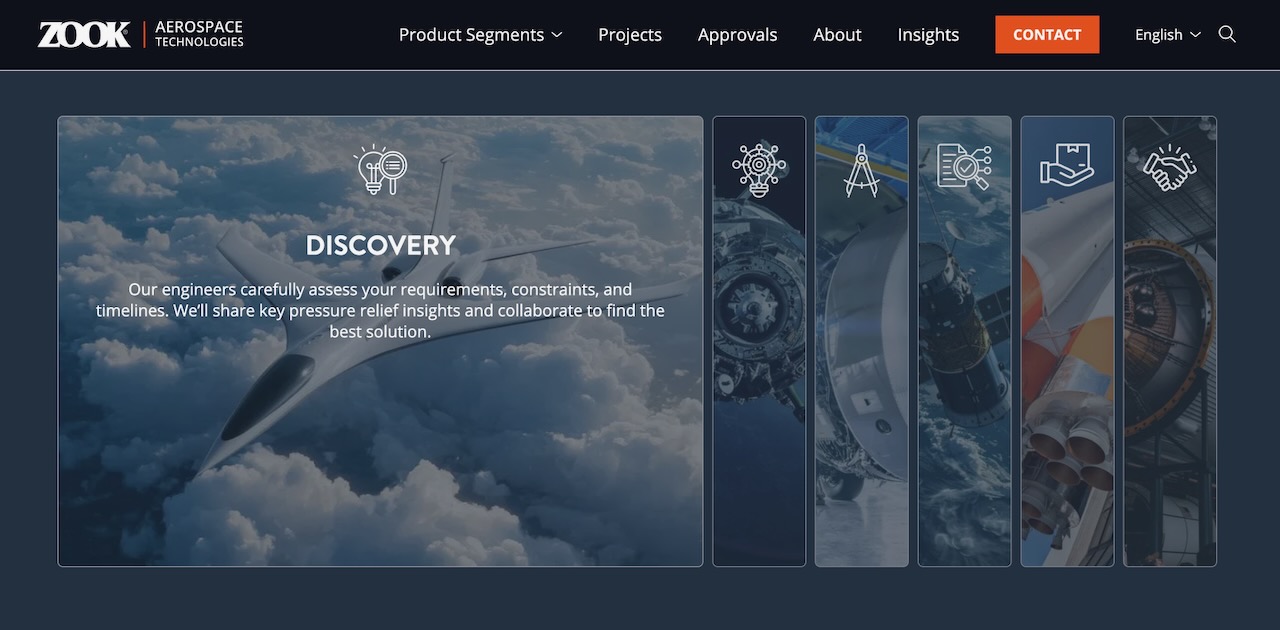This screenshot has height=630, width=1280.
Task: Expand the Product Segments dropdown menu
Action: coord(471,35)
